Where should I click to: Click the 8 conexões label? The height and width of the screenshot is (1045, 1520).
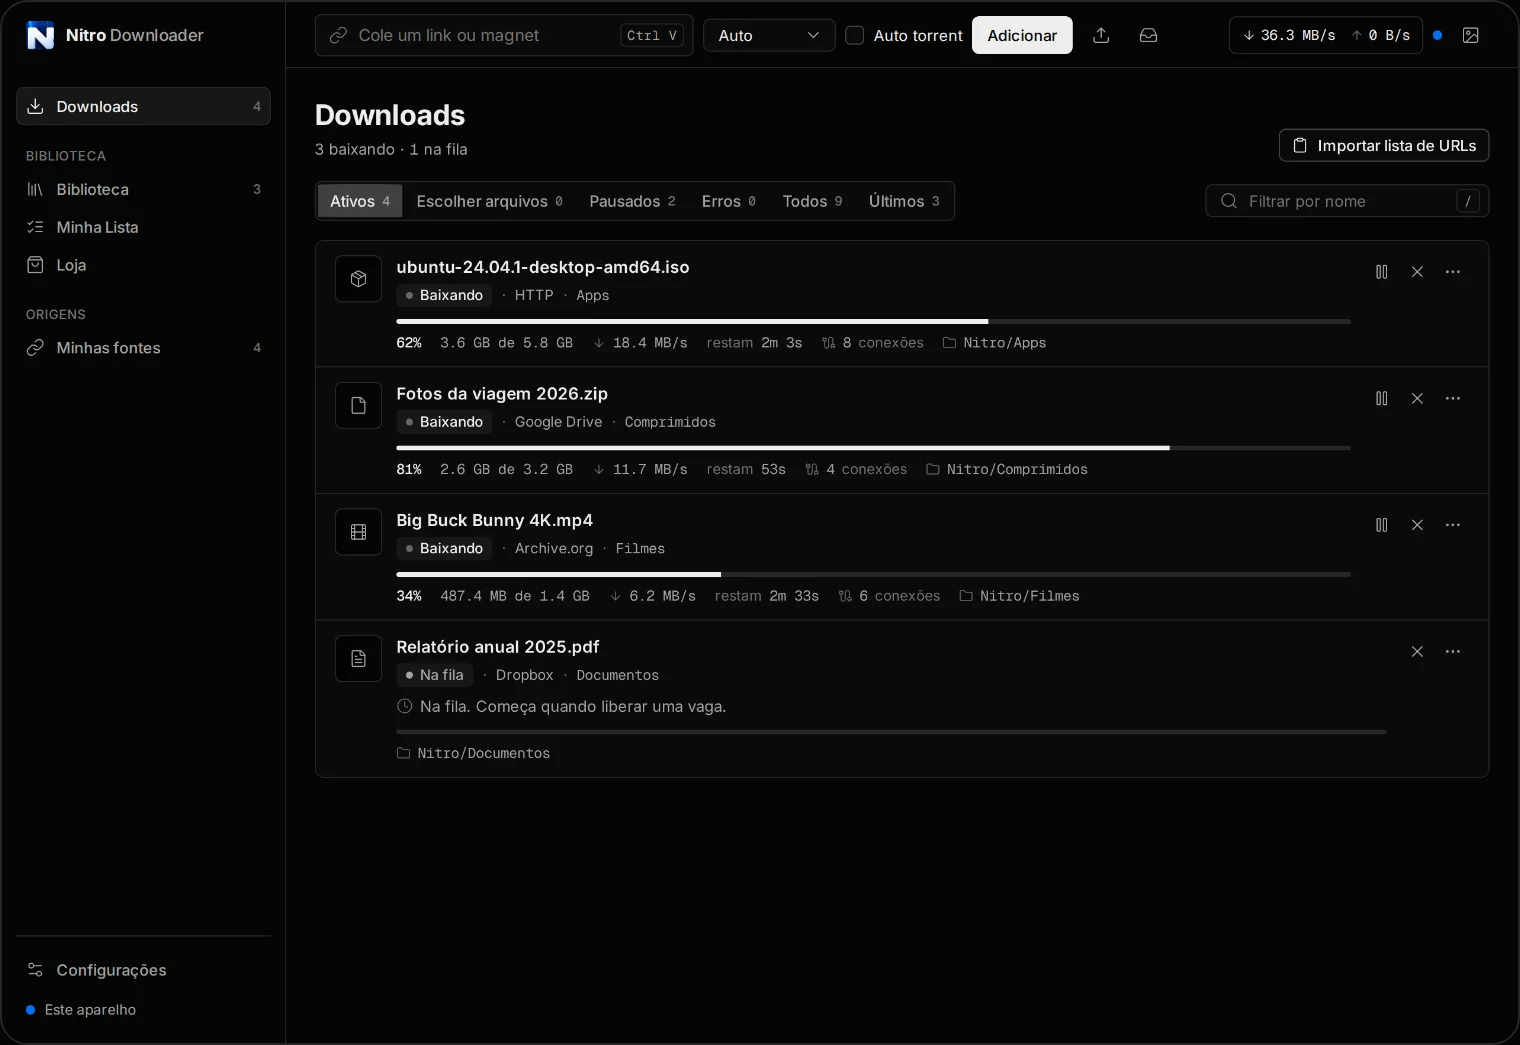point(873,343)
